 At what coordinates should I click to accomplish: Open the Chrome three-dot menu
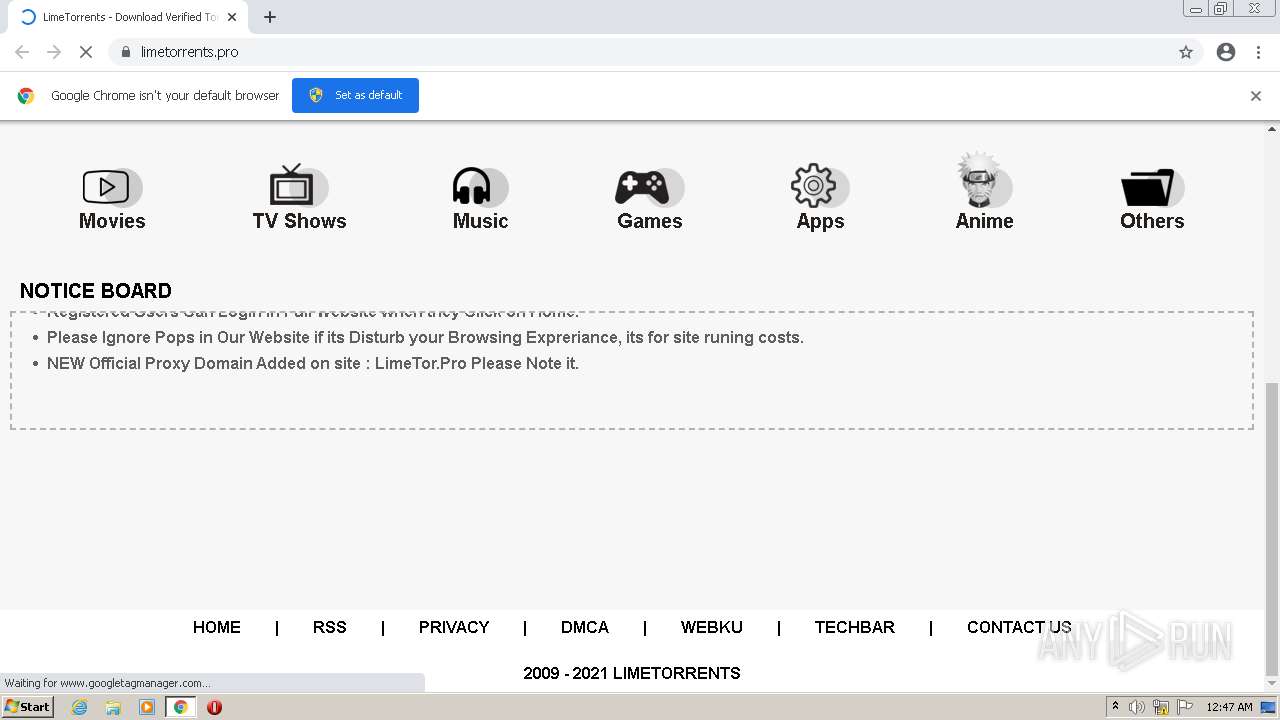pyautogui.click(x=1258, y=52)
